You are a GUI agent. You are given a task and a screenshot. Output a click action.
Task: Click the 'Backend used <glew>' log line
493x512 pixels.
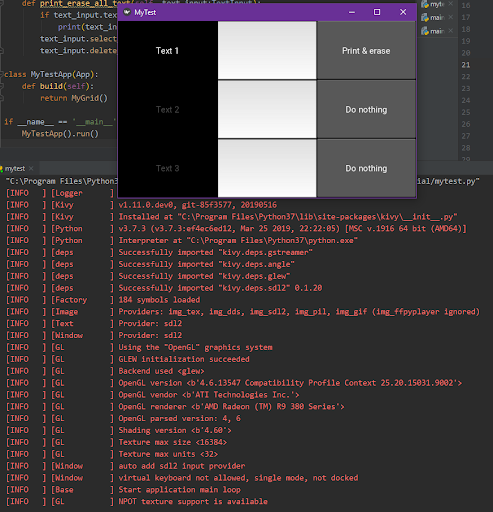[x=105, y=371]
